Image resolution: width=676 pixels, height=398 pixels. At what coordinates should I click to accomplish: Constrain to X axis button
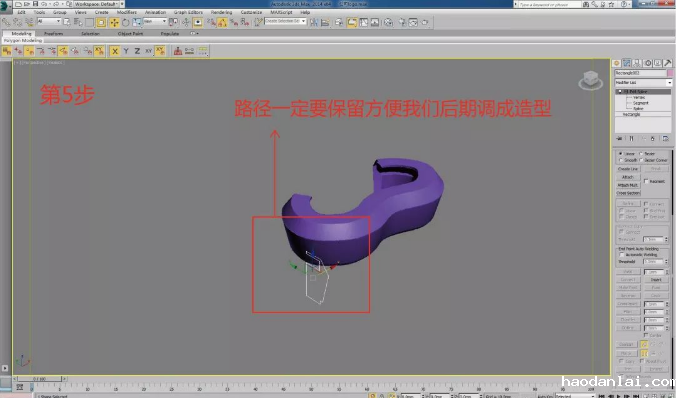pos(115,51)
